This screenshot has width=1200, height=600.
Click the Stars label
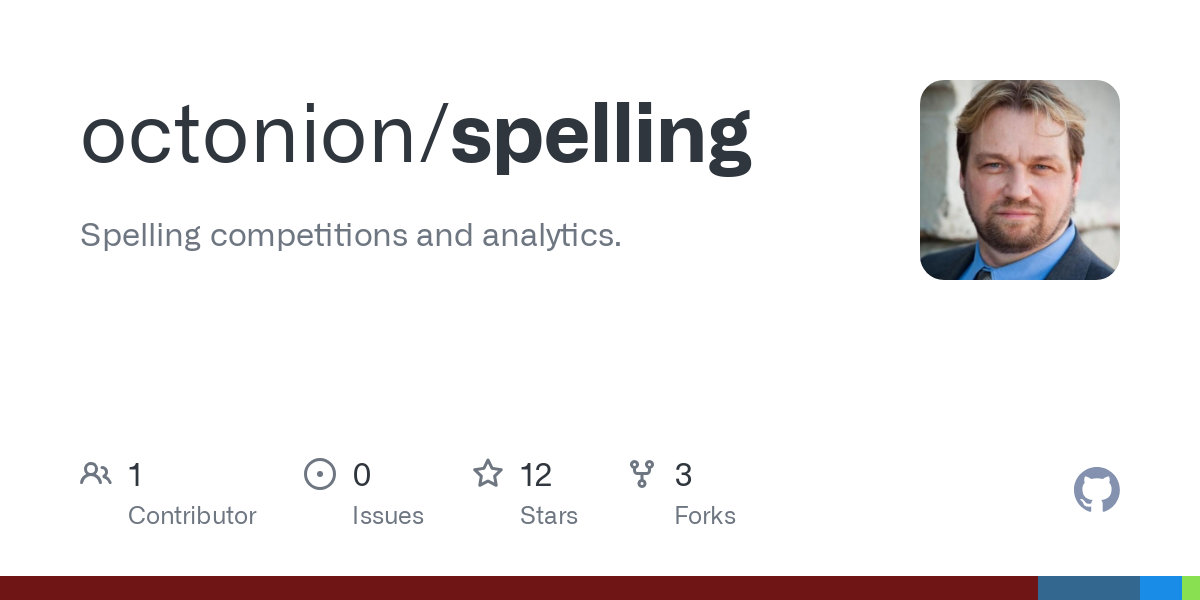pos(549,516)
